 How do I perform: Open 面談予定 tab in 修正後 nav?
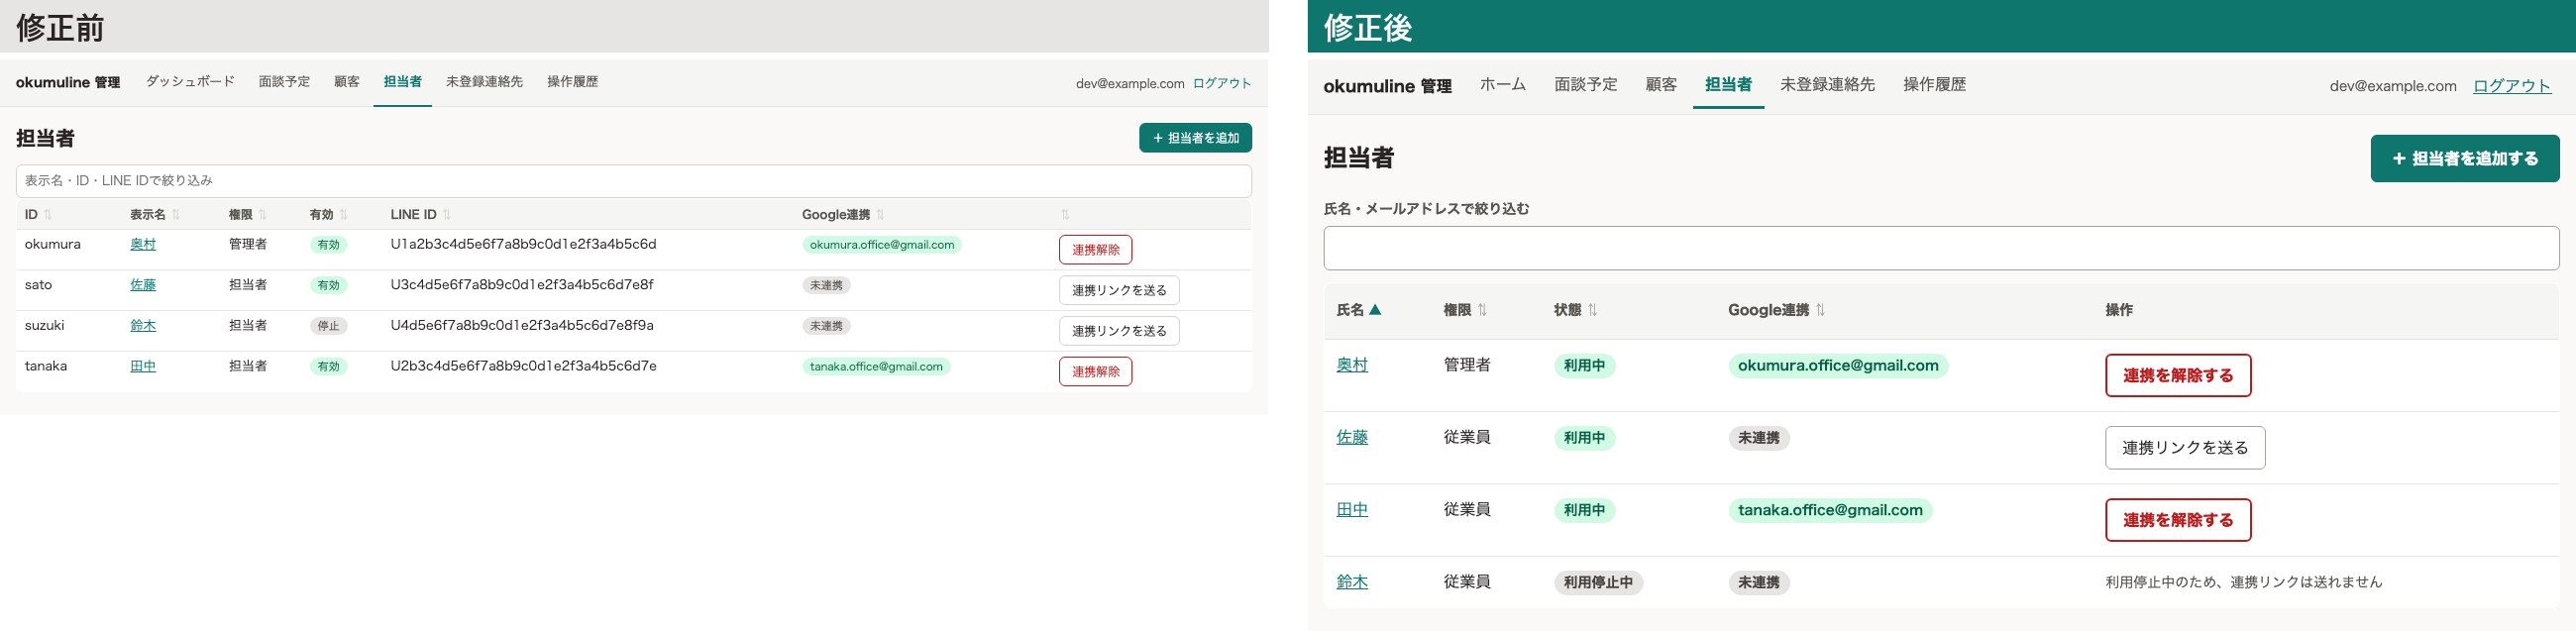1586,85
